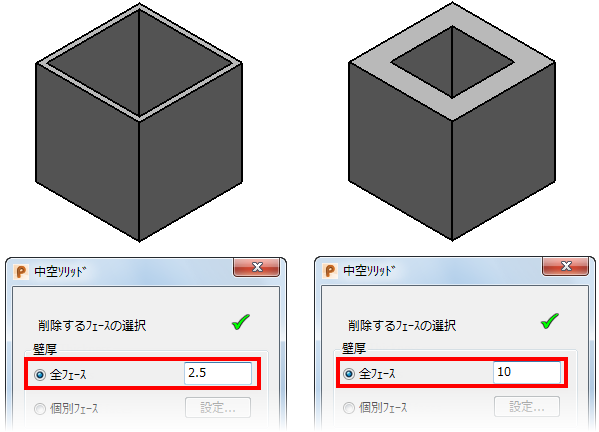Click the green checkmark in right dialog
Viewport: 599px width, 432px height.
tap(550, 321)
